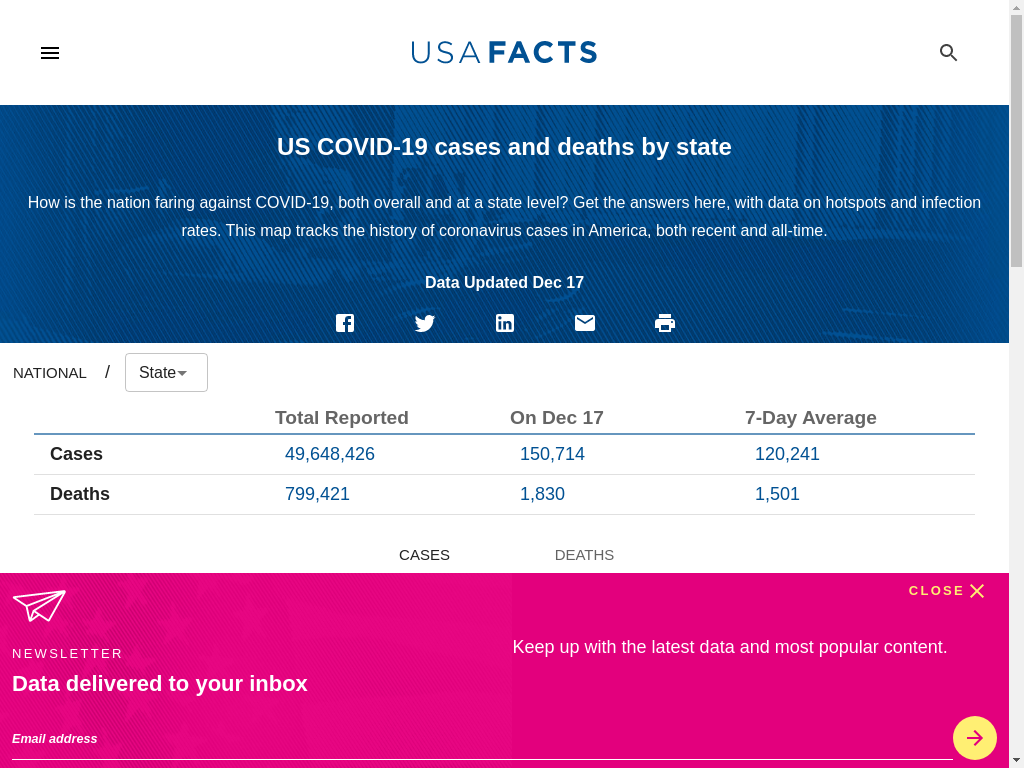Go to USAFacts homepage via logo

click(x=504, y=52)
